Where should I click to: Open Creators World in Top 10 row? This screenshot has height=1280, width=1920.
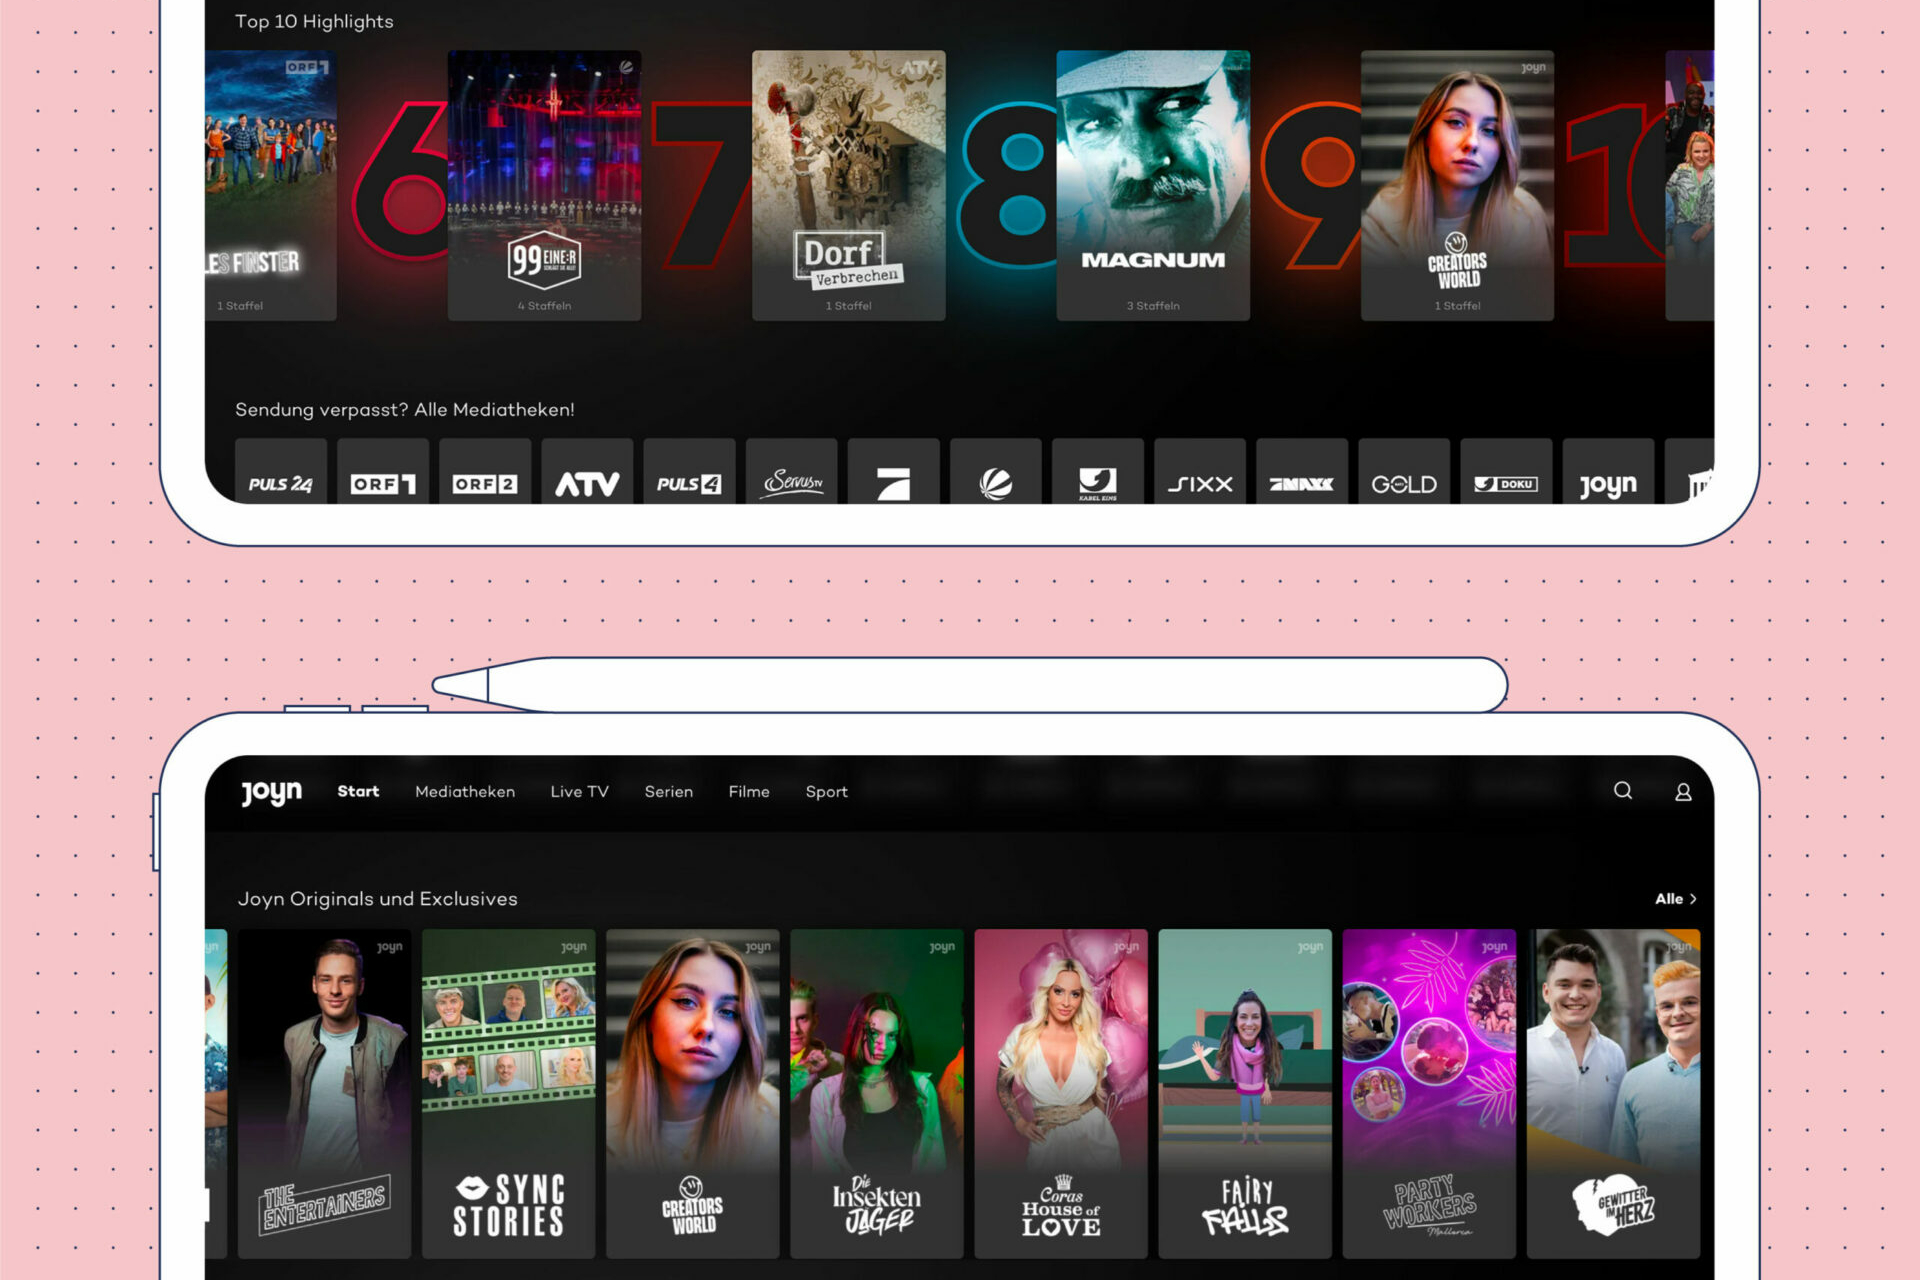click(x=1457, y=186)
